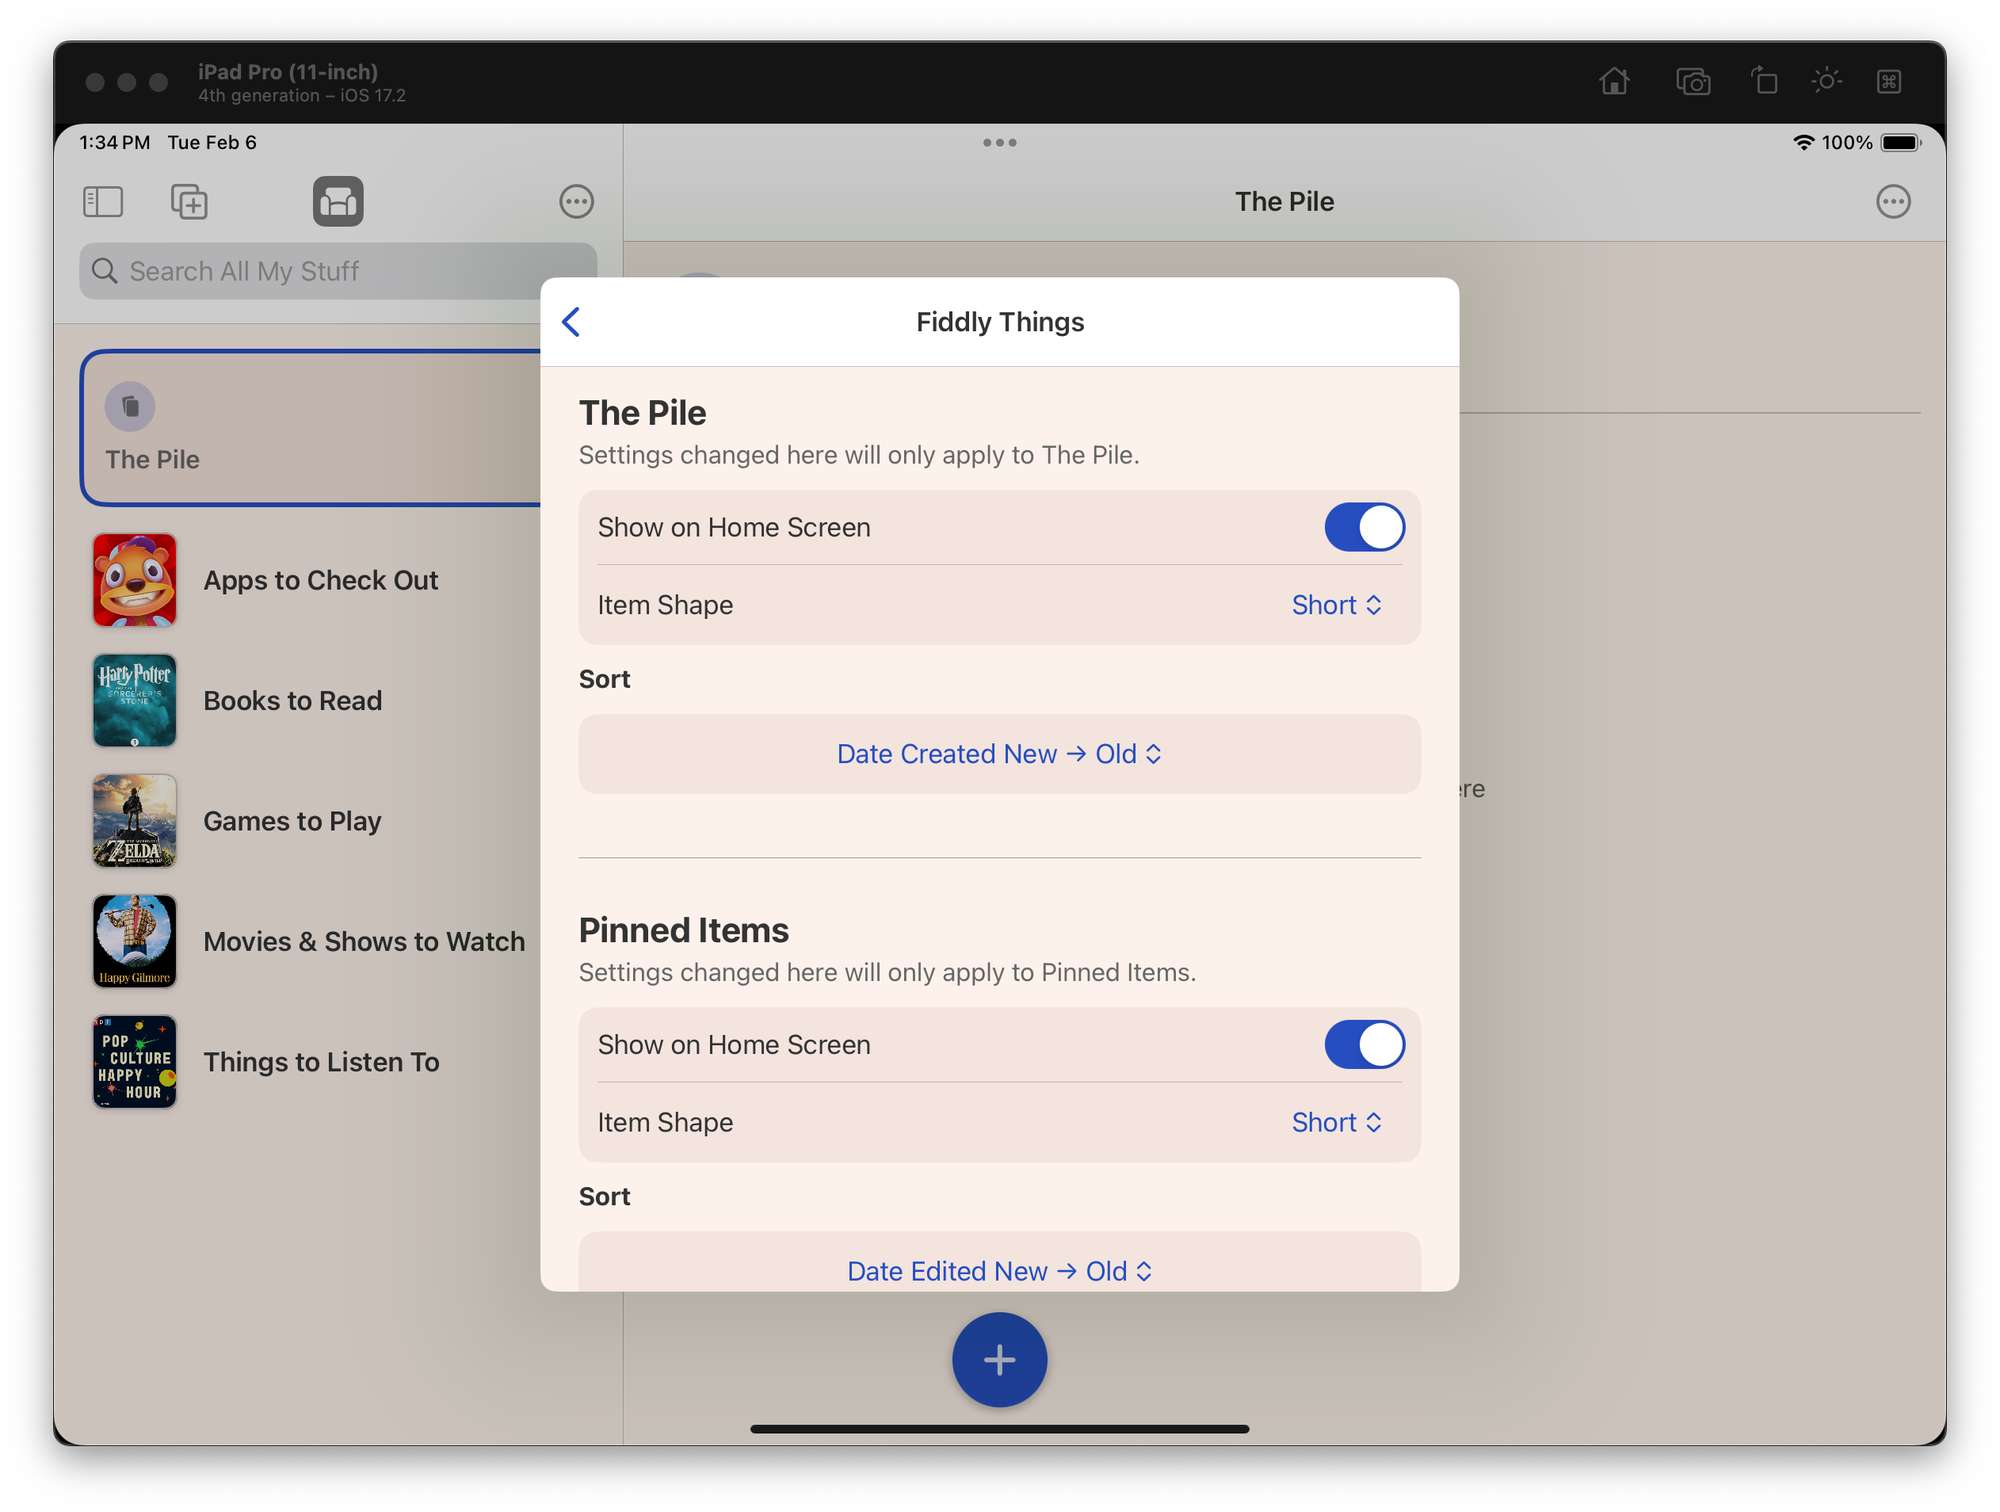The image size is (2000, 1512).
Task: Go back from Fiddly Things
Action: click(x=571, y=322)
